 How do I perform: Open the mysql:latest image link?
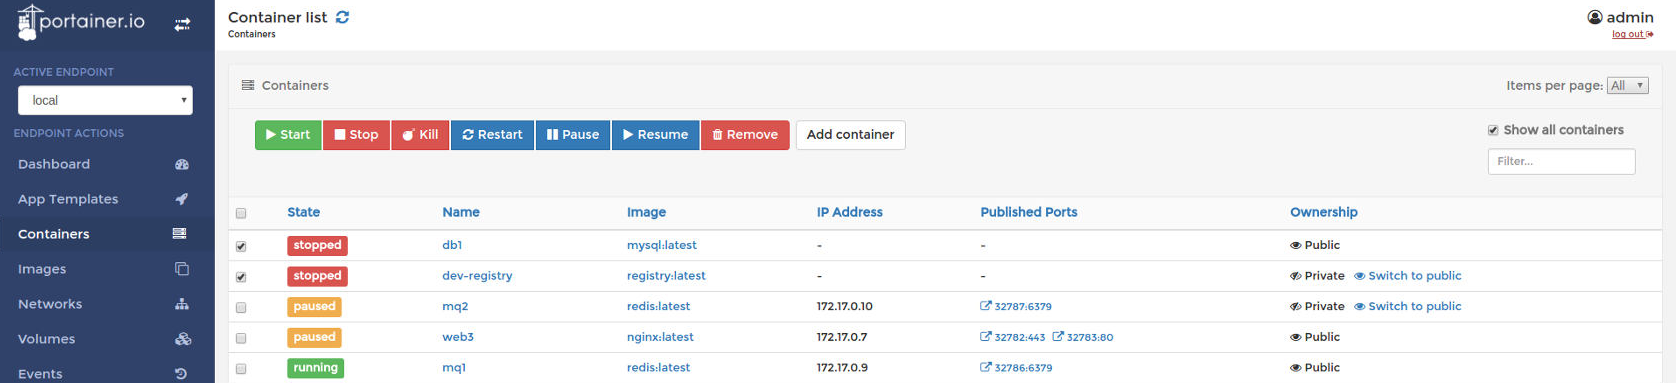(662, 245)
